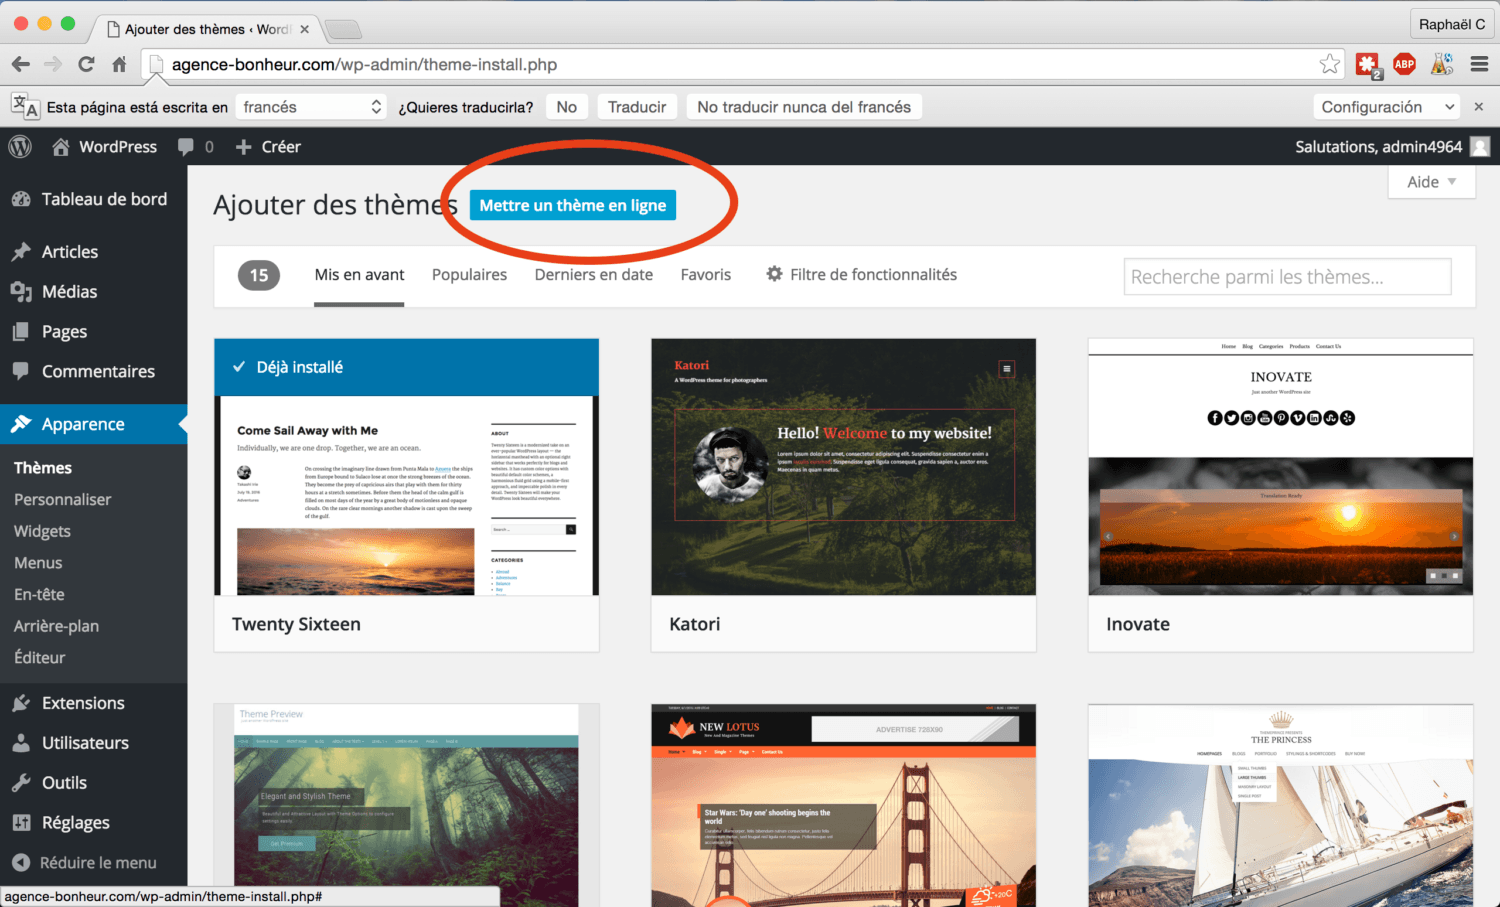The image size is (1500, 907).
Task: Open Extensions menu in sidebar
Action: pos(93,703)
